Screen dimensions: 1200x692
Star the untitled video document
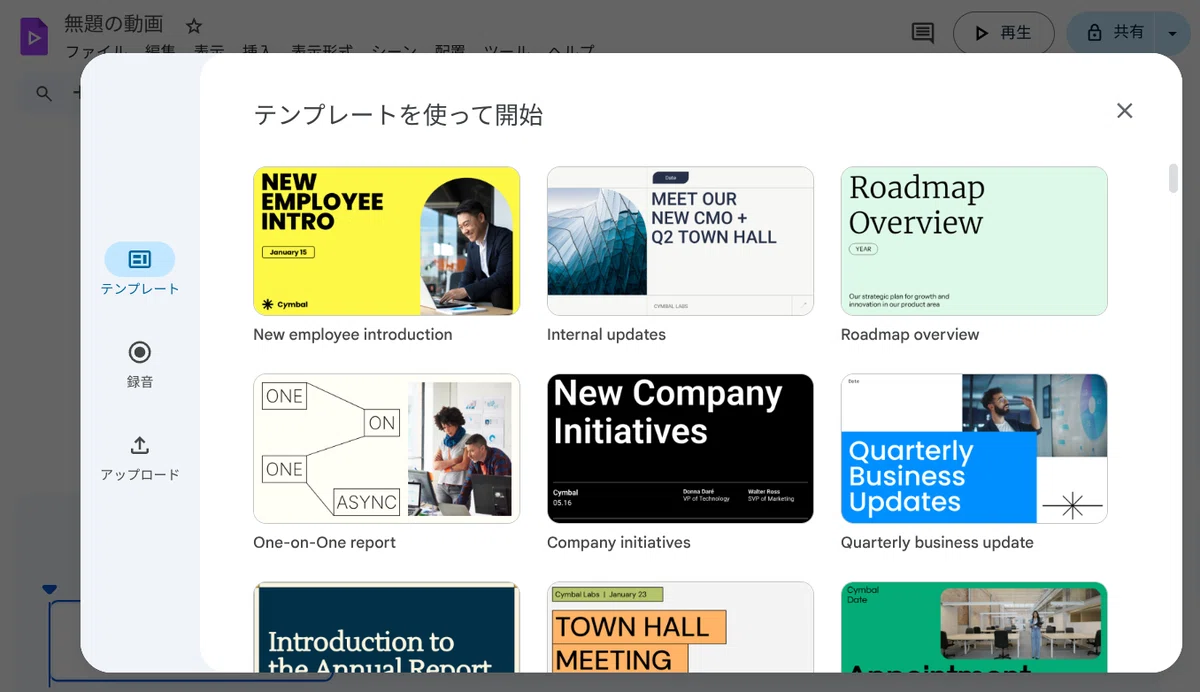click(x=194, y=26)
